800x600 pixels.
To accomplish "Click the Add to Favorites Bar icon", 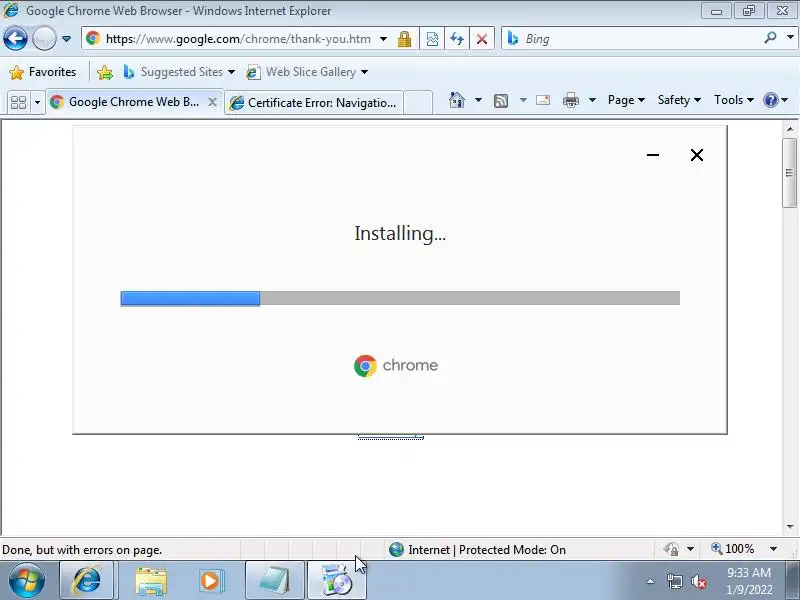I will 105,72.
